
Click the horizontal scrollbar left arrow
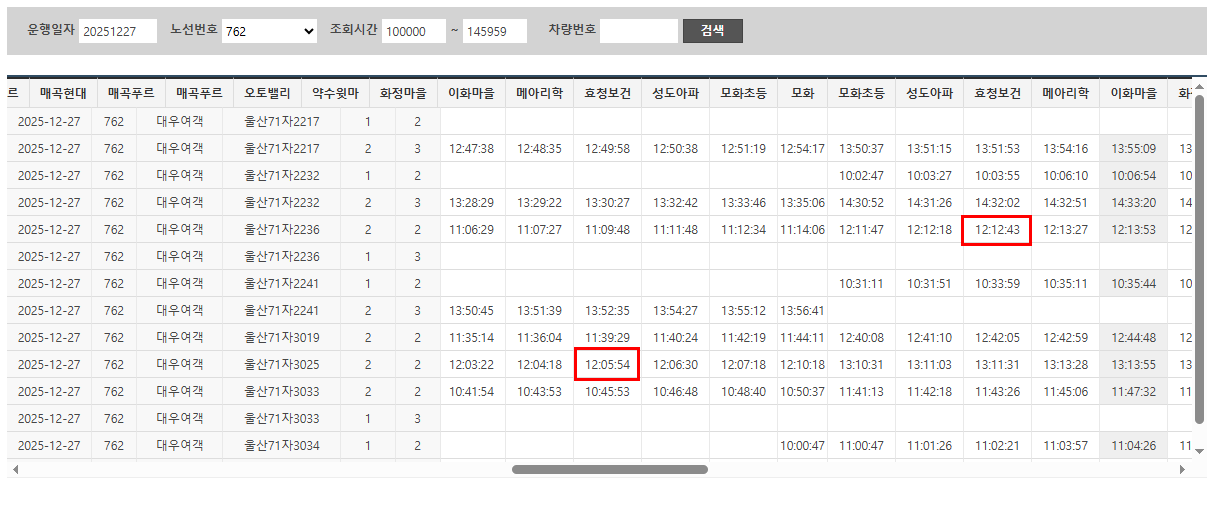[14, 469]
